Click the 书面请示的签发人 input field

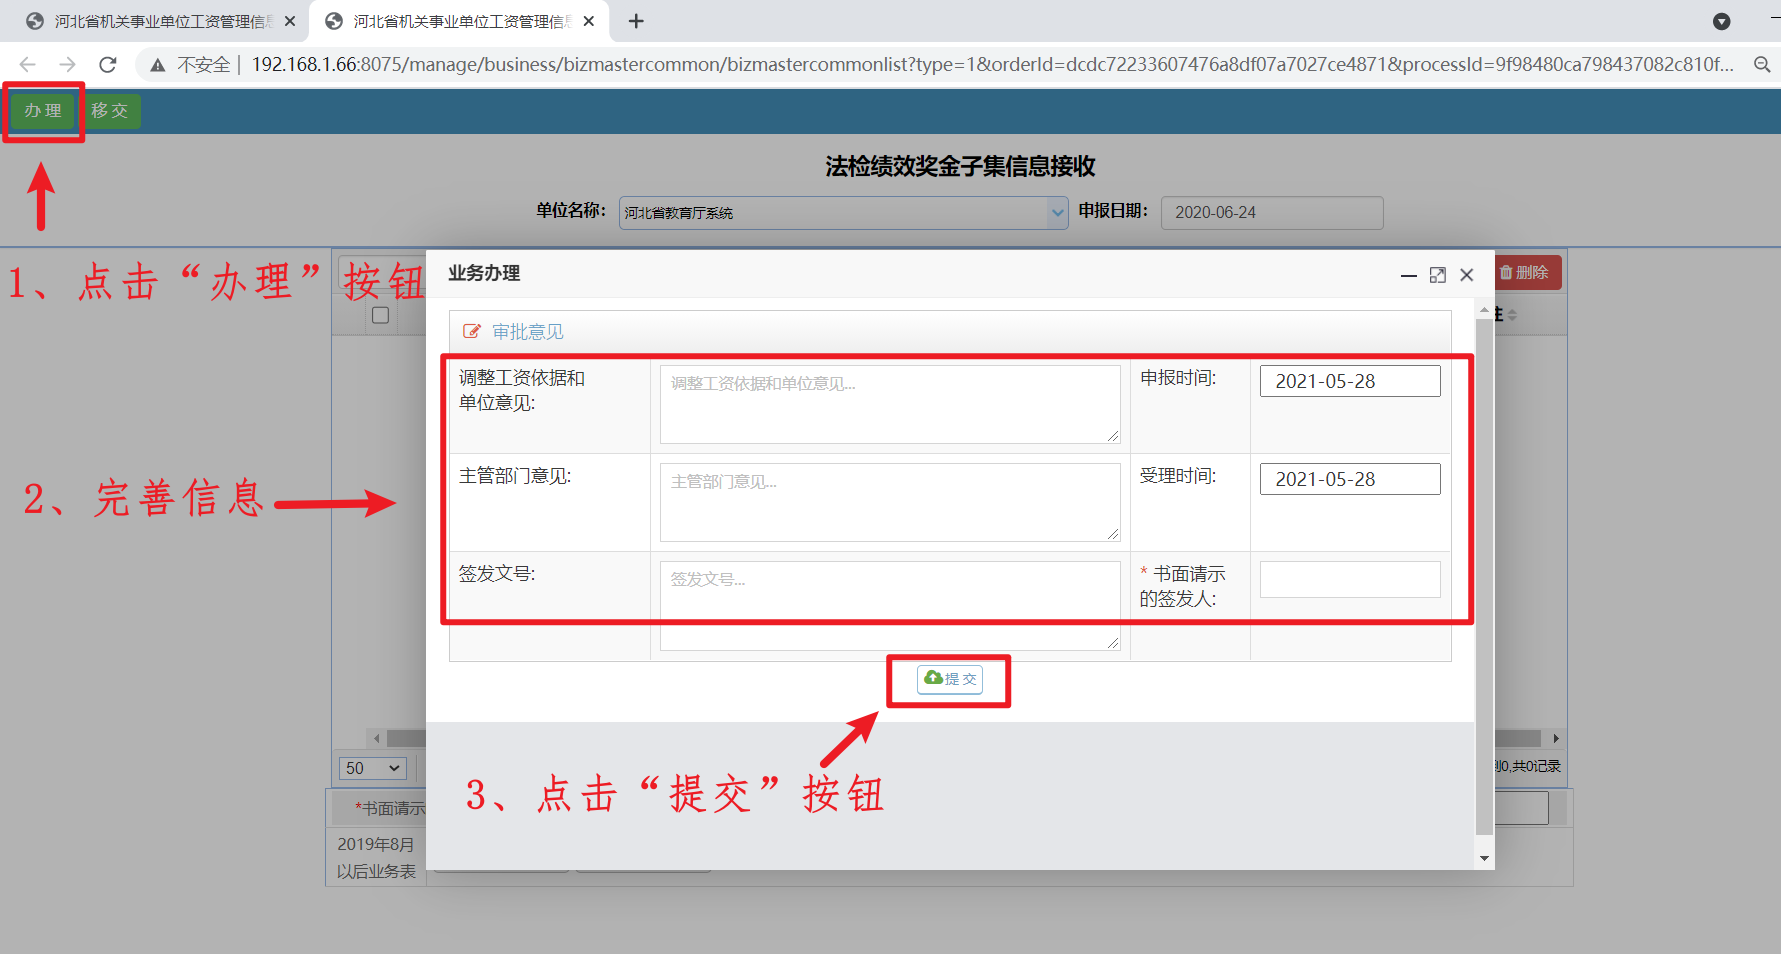tap(1350, 579)
